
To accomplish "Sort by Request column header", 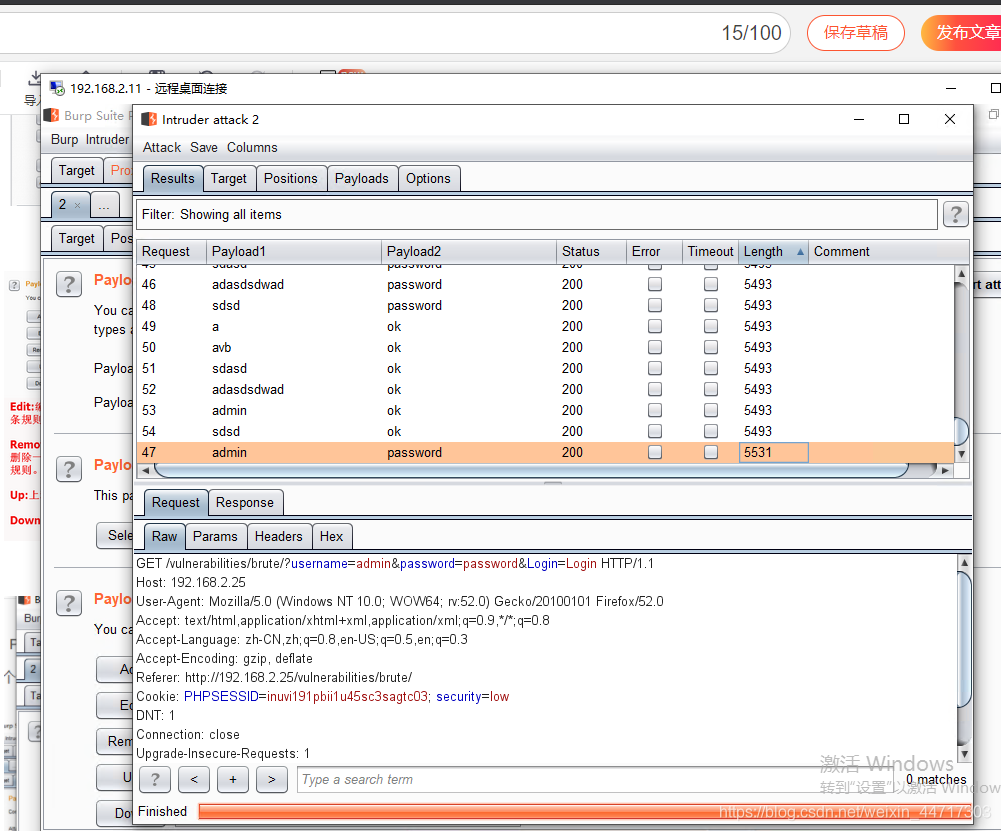I will click(x=171, y=251).
